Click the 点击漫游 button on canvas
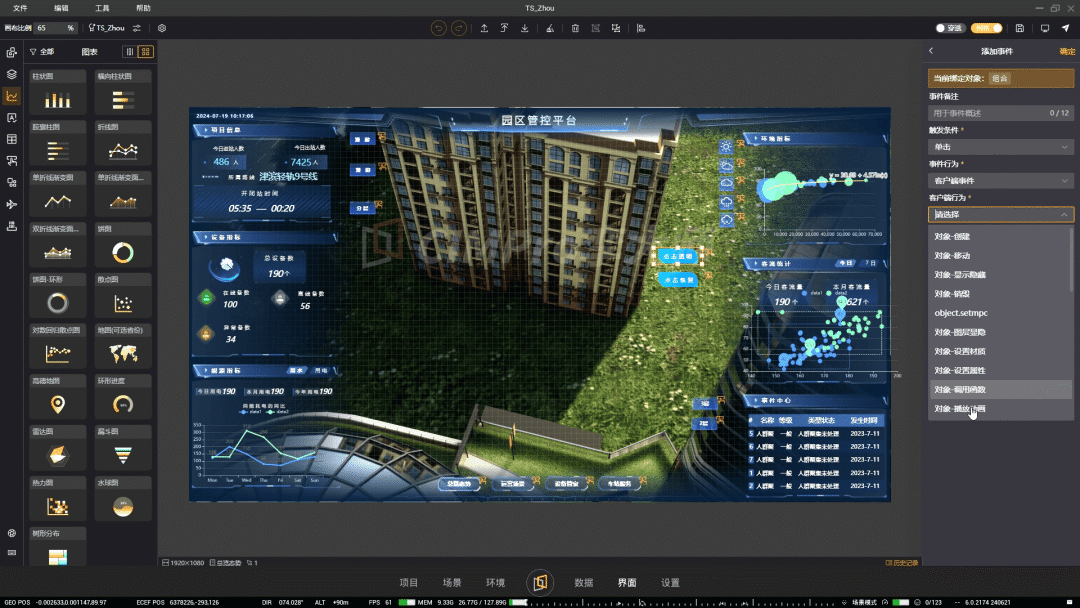This screenshot has height=608, width=1080. 678,256
